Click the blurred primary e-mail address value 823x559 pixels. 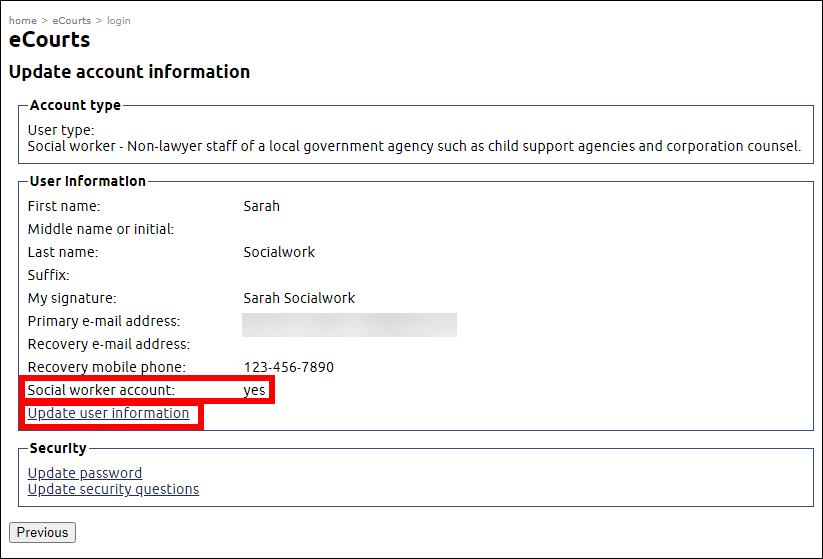(x=349, y=324)
